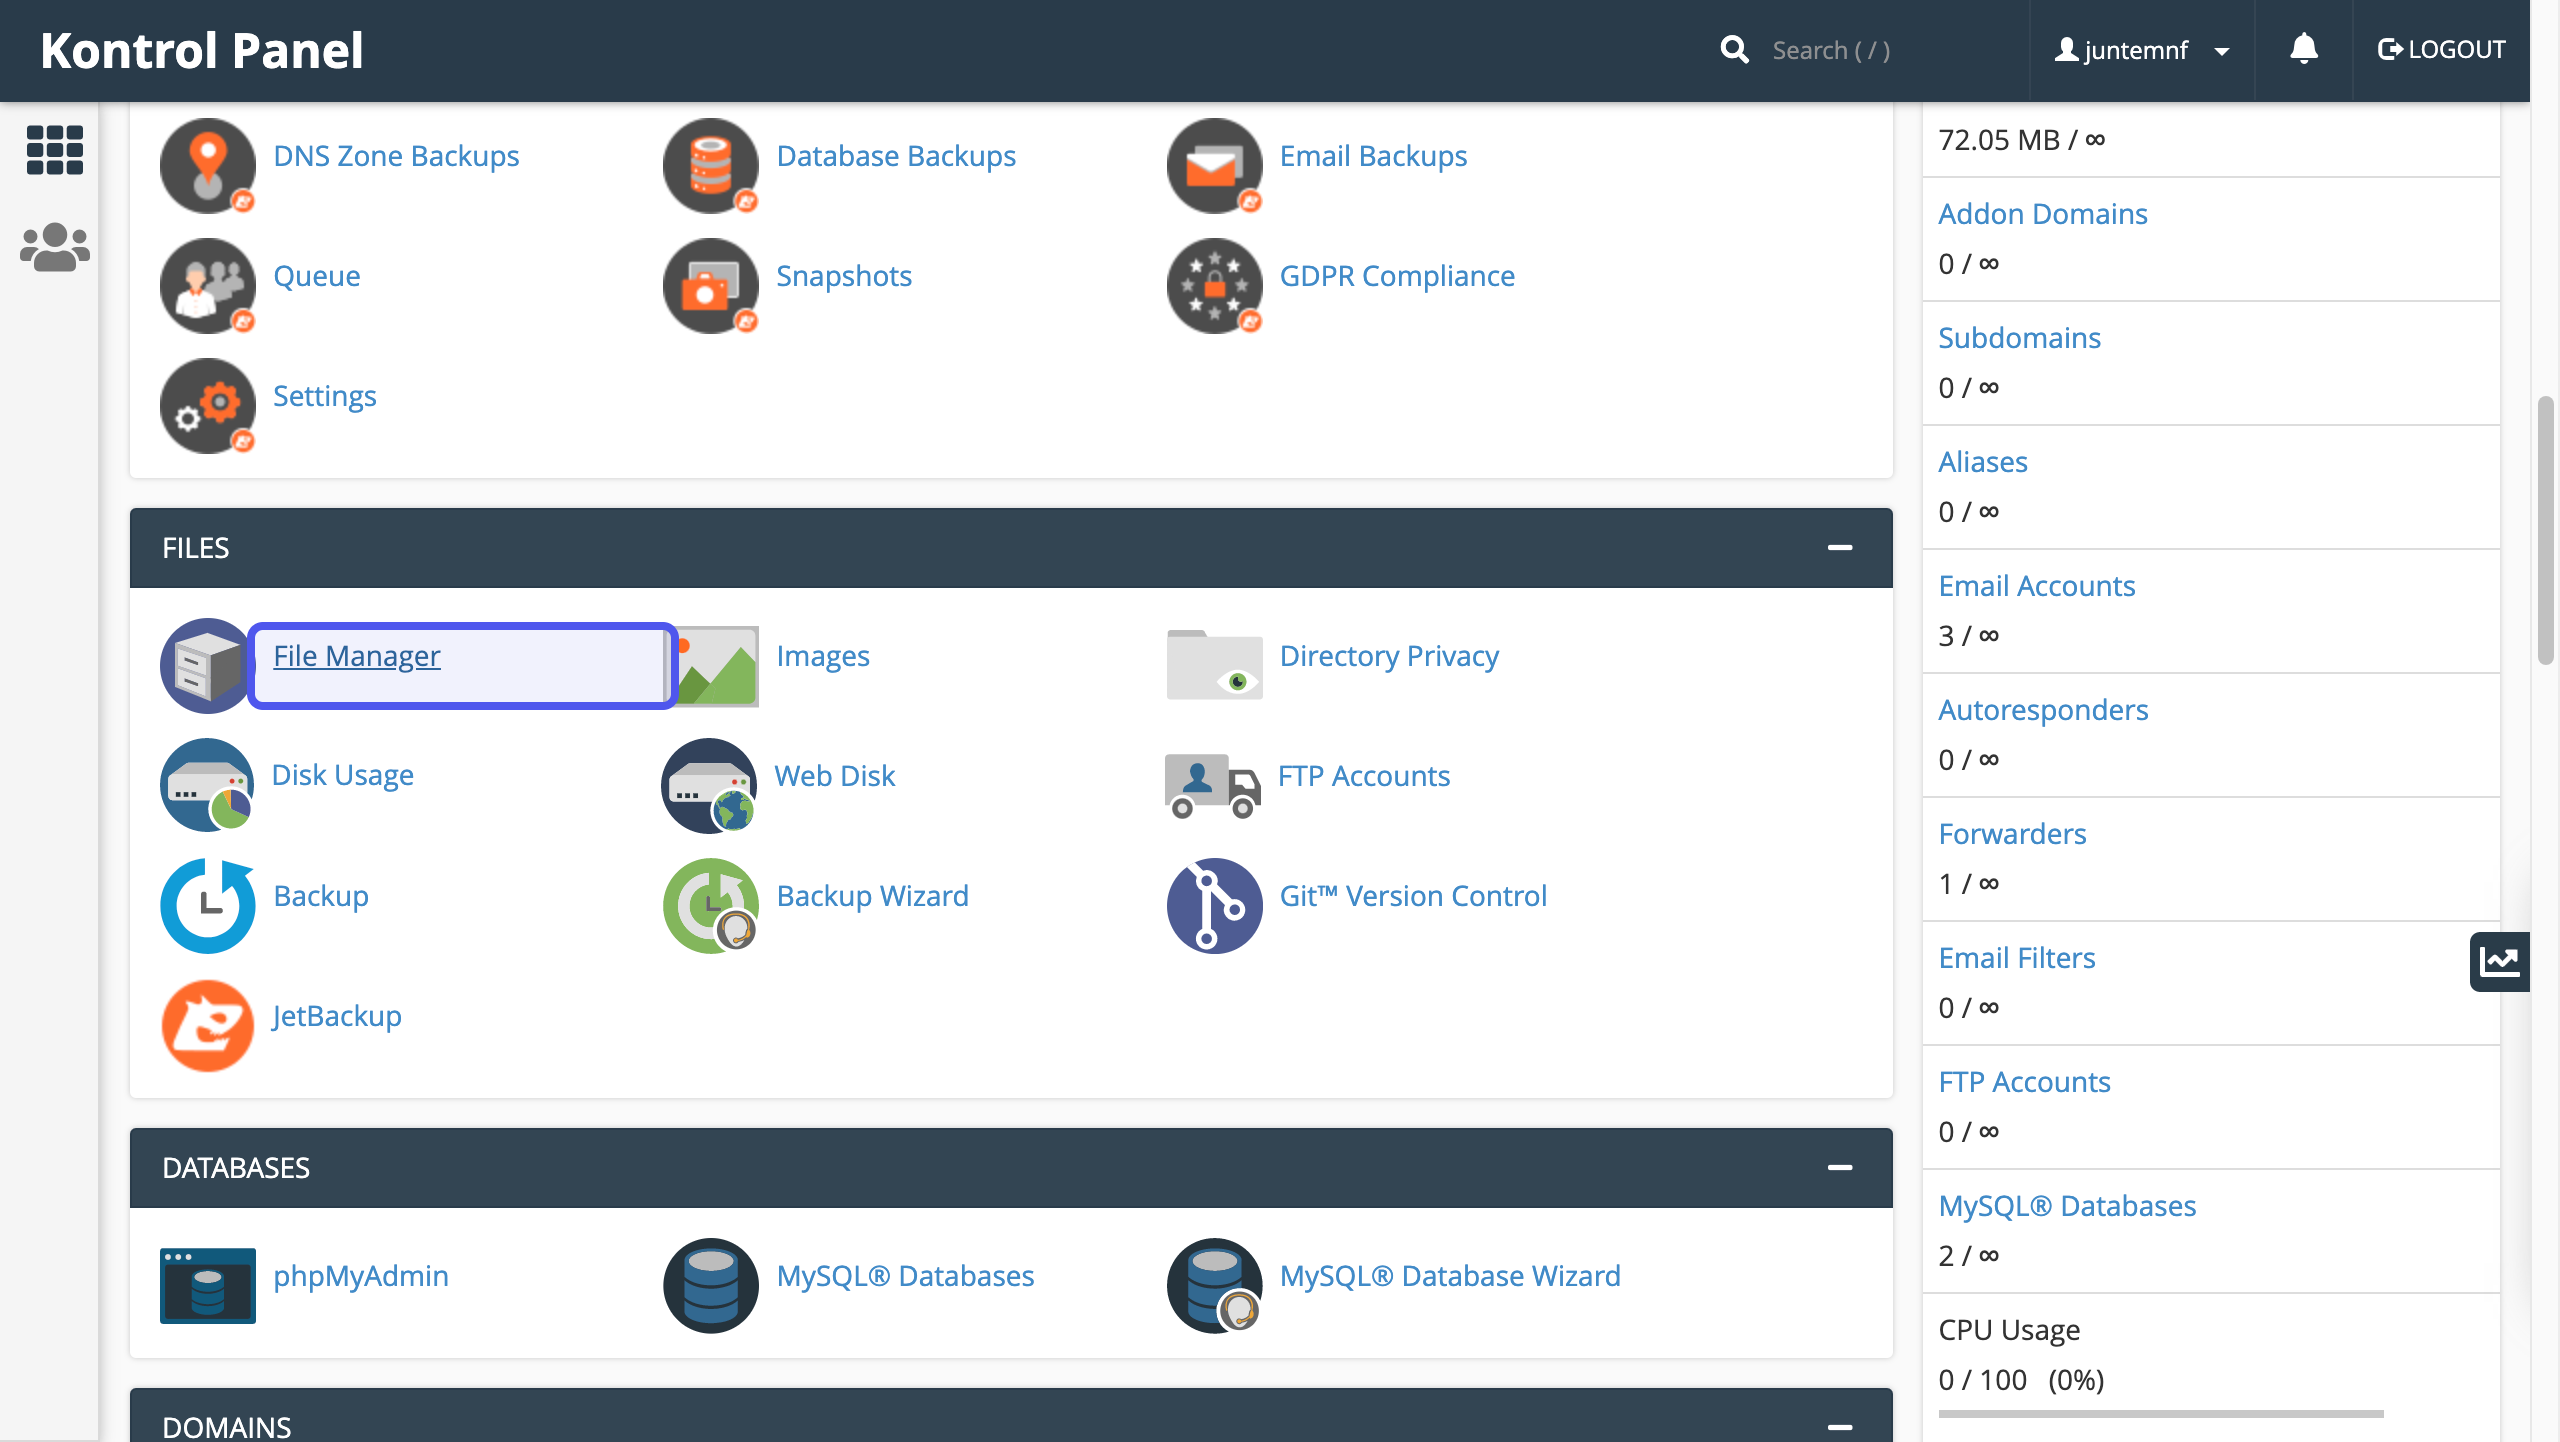Open the Images link

pos(822,655)
